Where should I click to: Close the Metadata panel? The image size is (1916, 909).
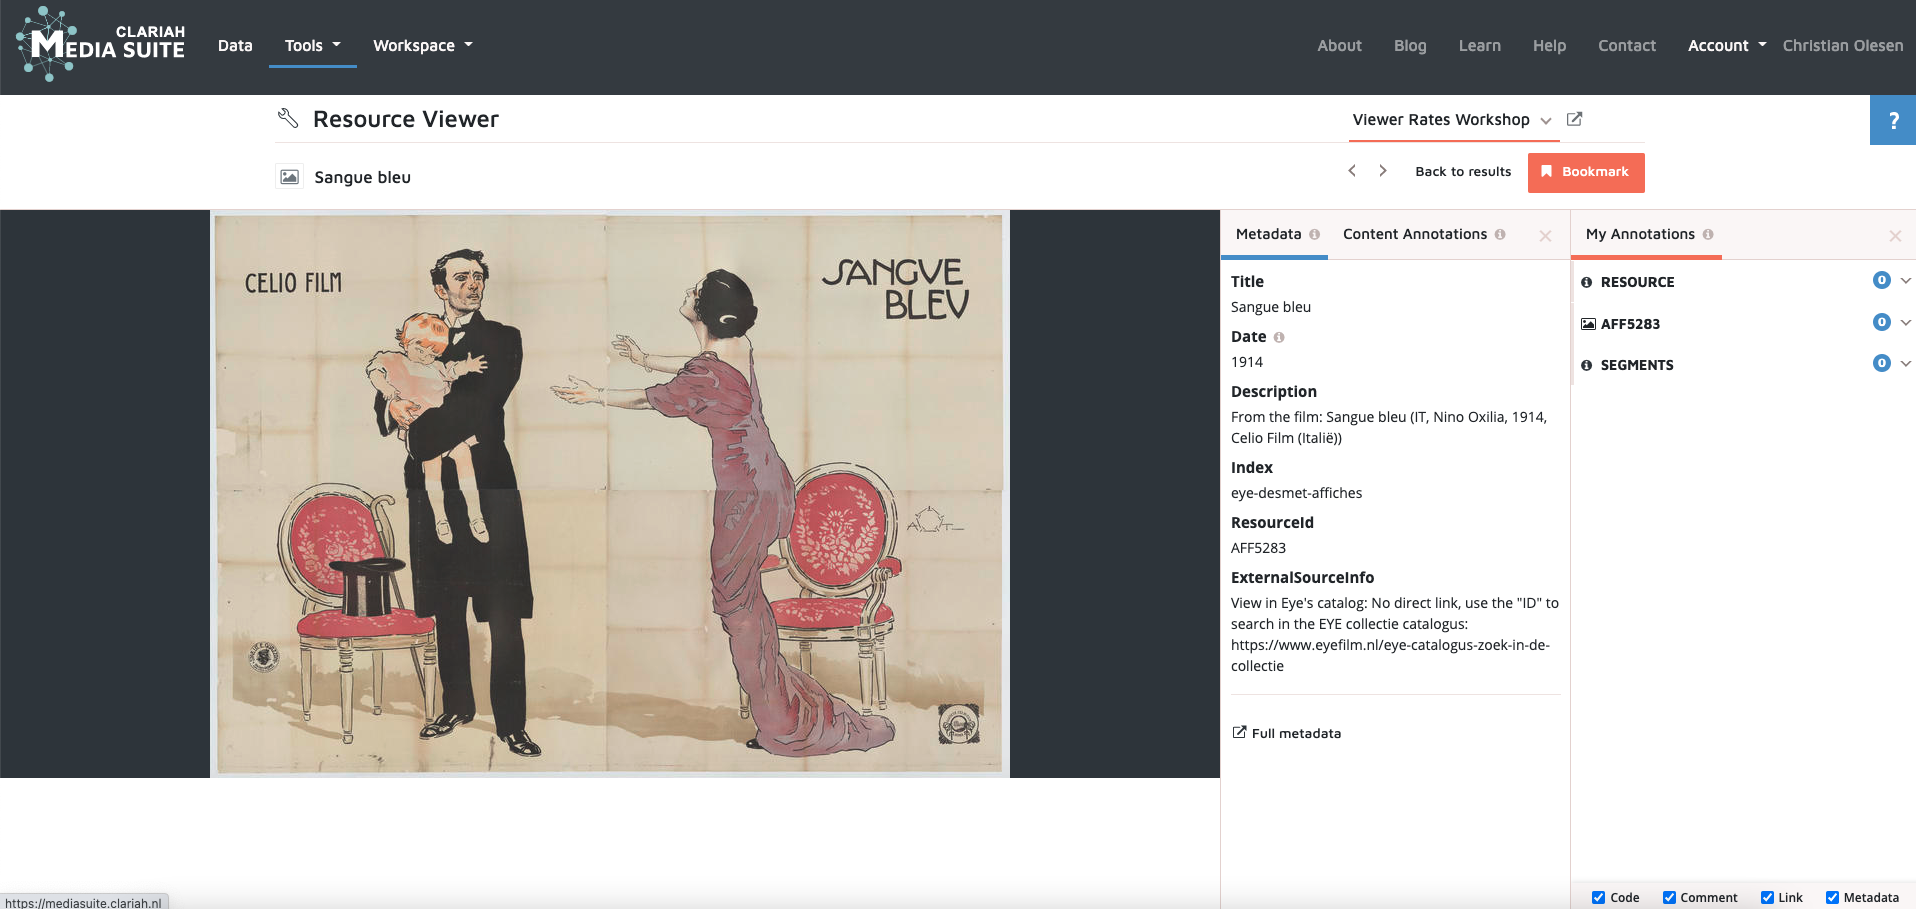tap(1545, 236)
